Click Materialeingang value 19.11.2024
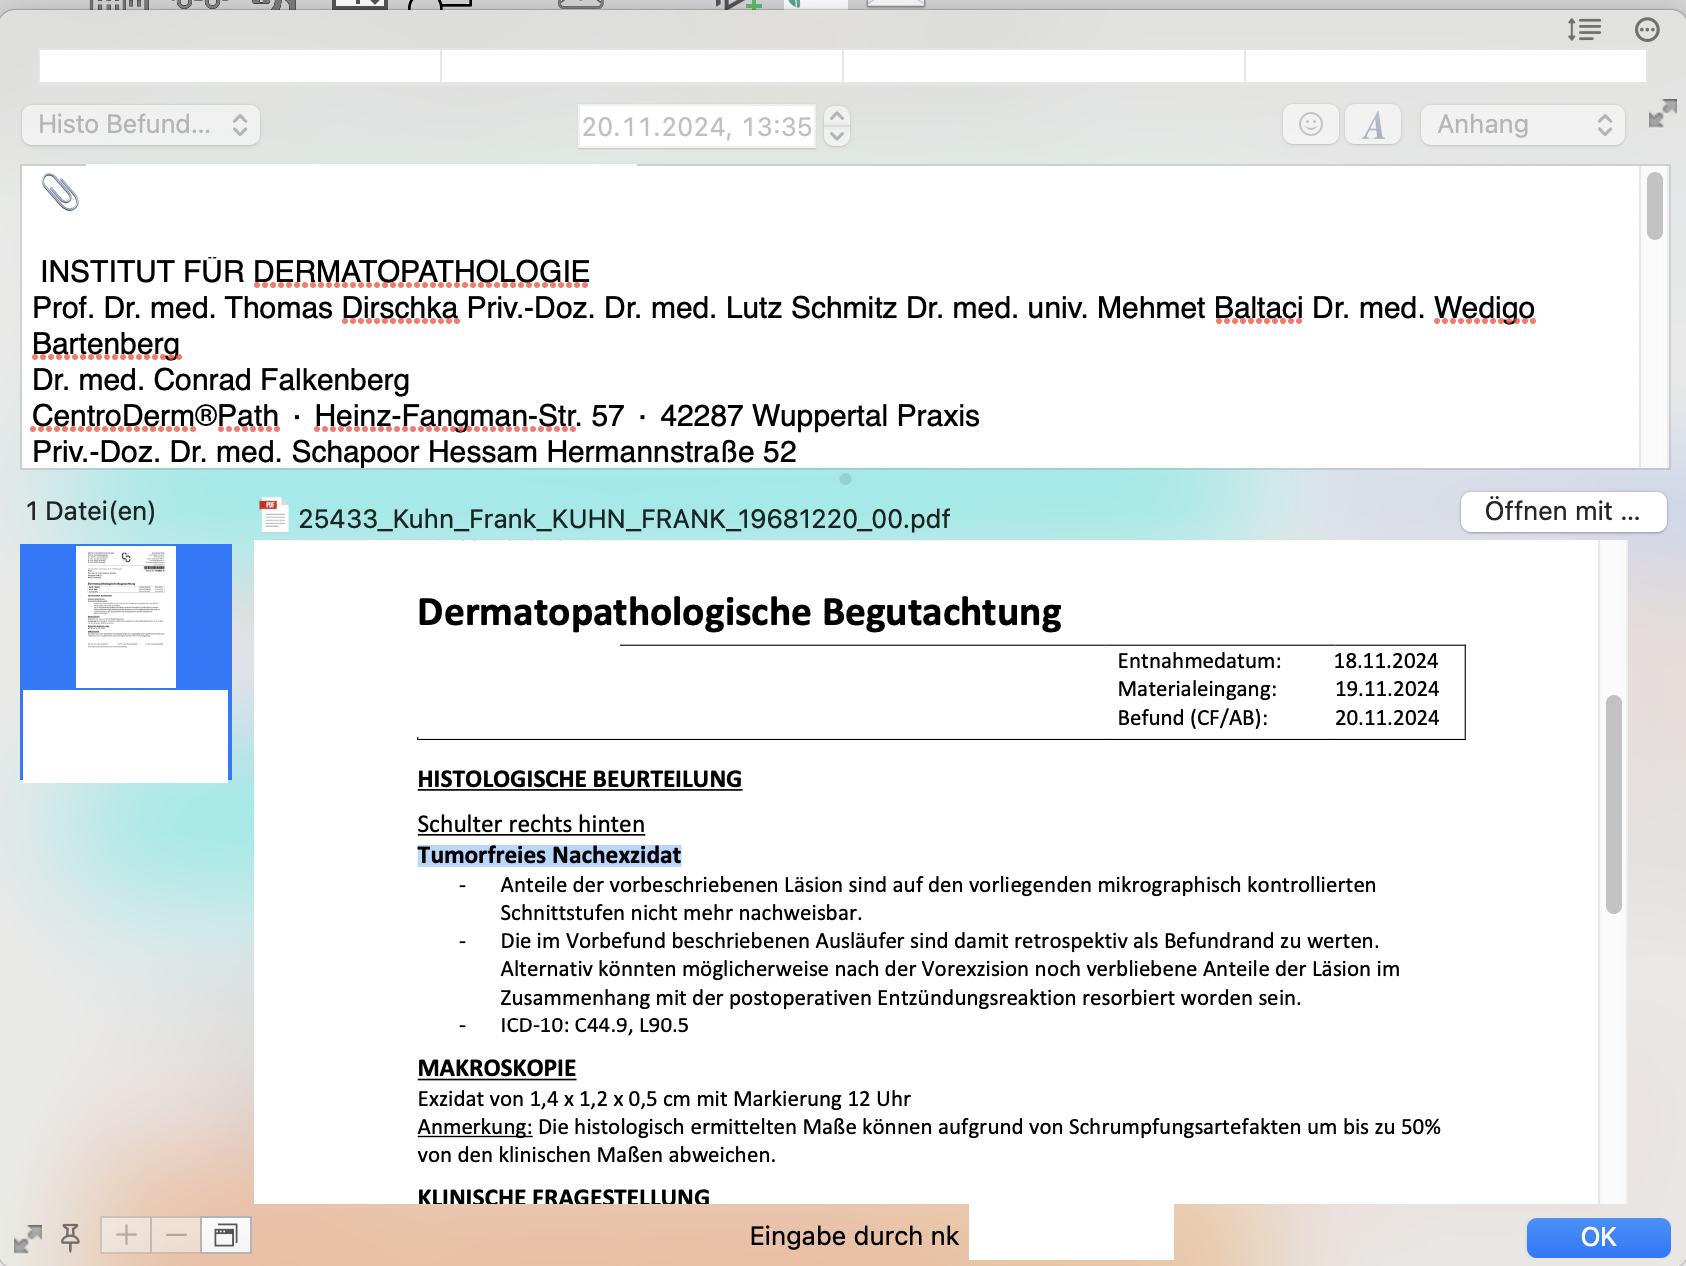Viewport: 1686px width, 1266px height. click(x=1387, y=689)
